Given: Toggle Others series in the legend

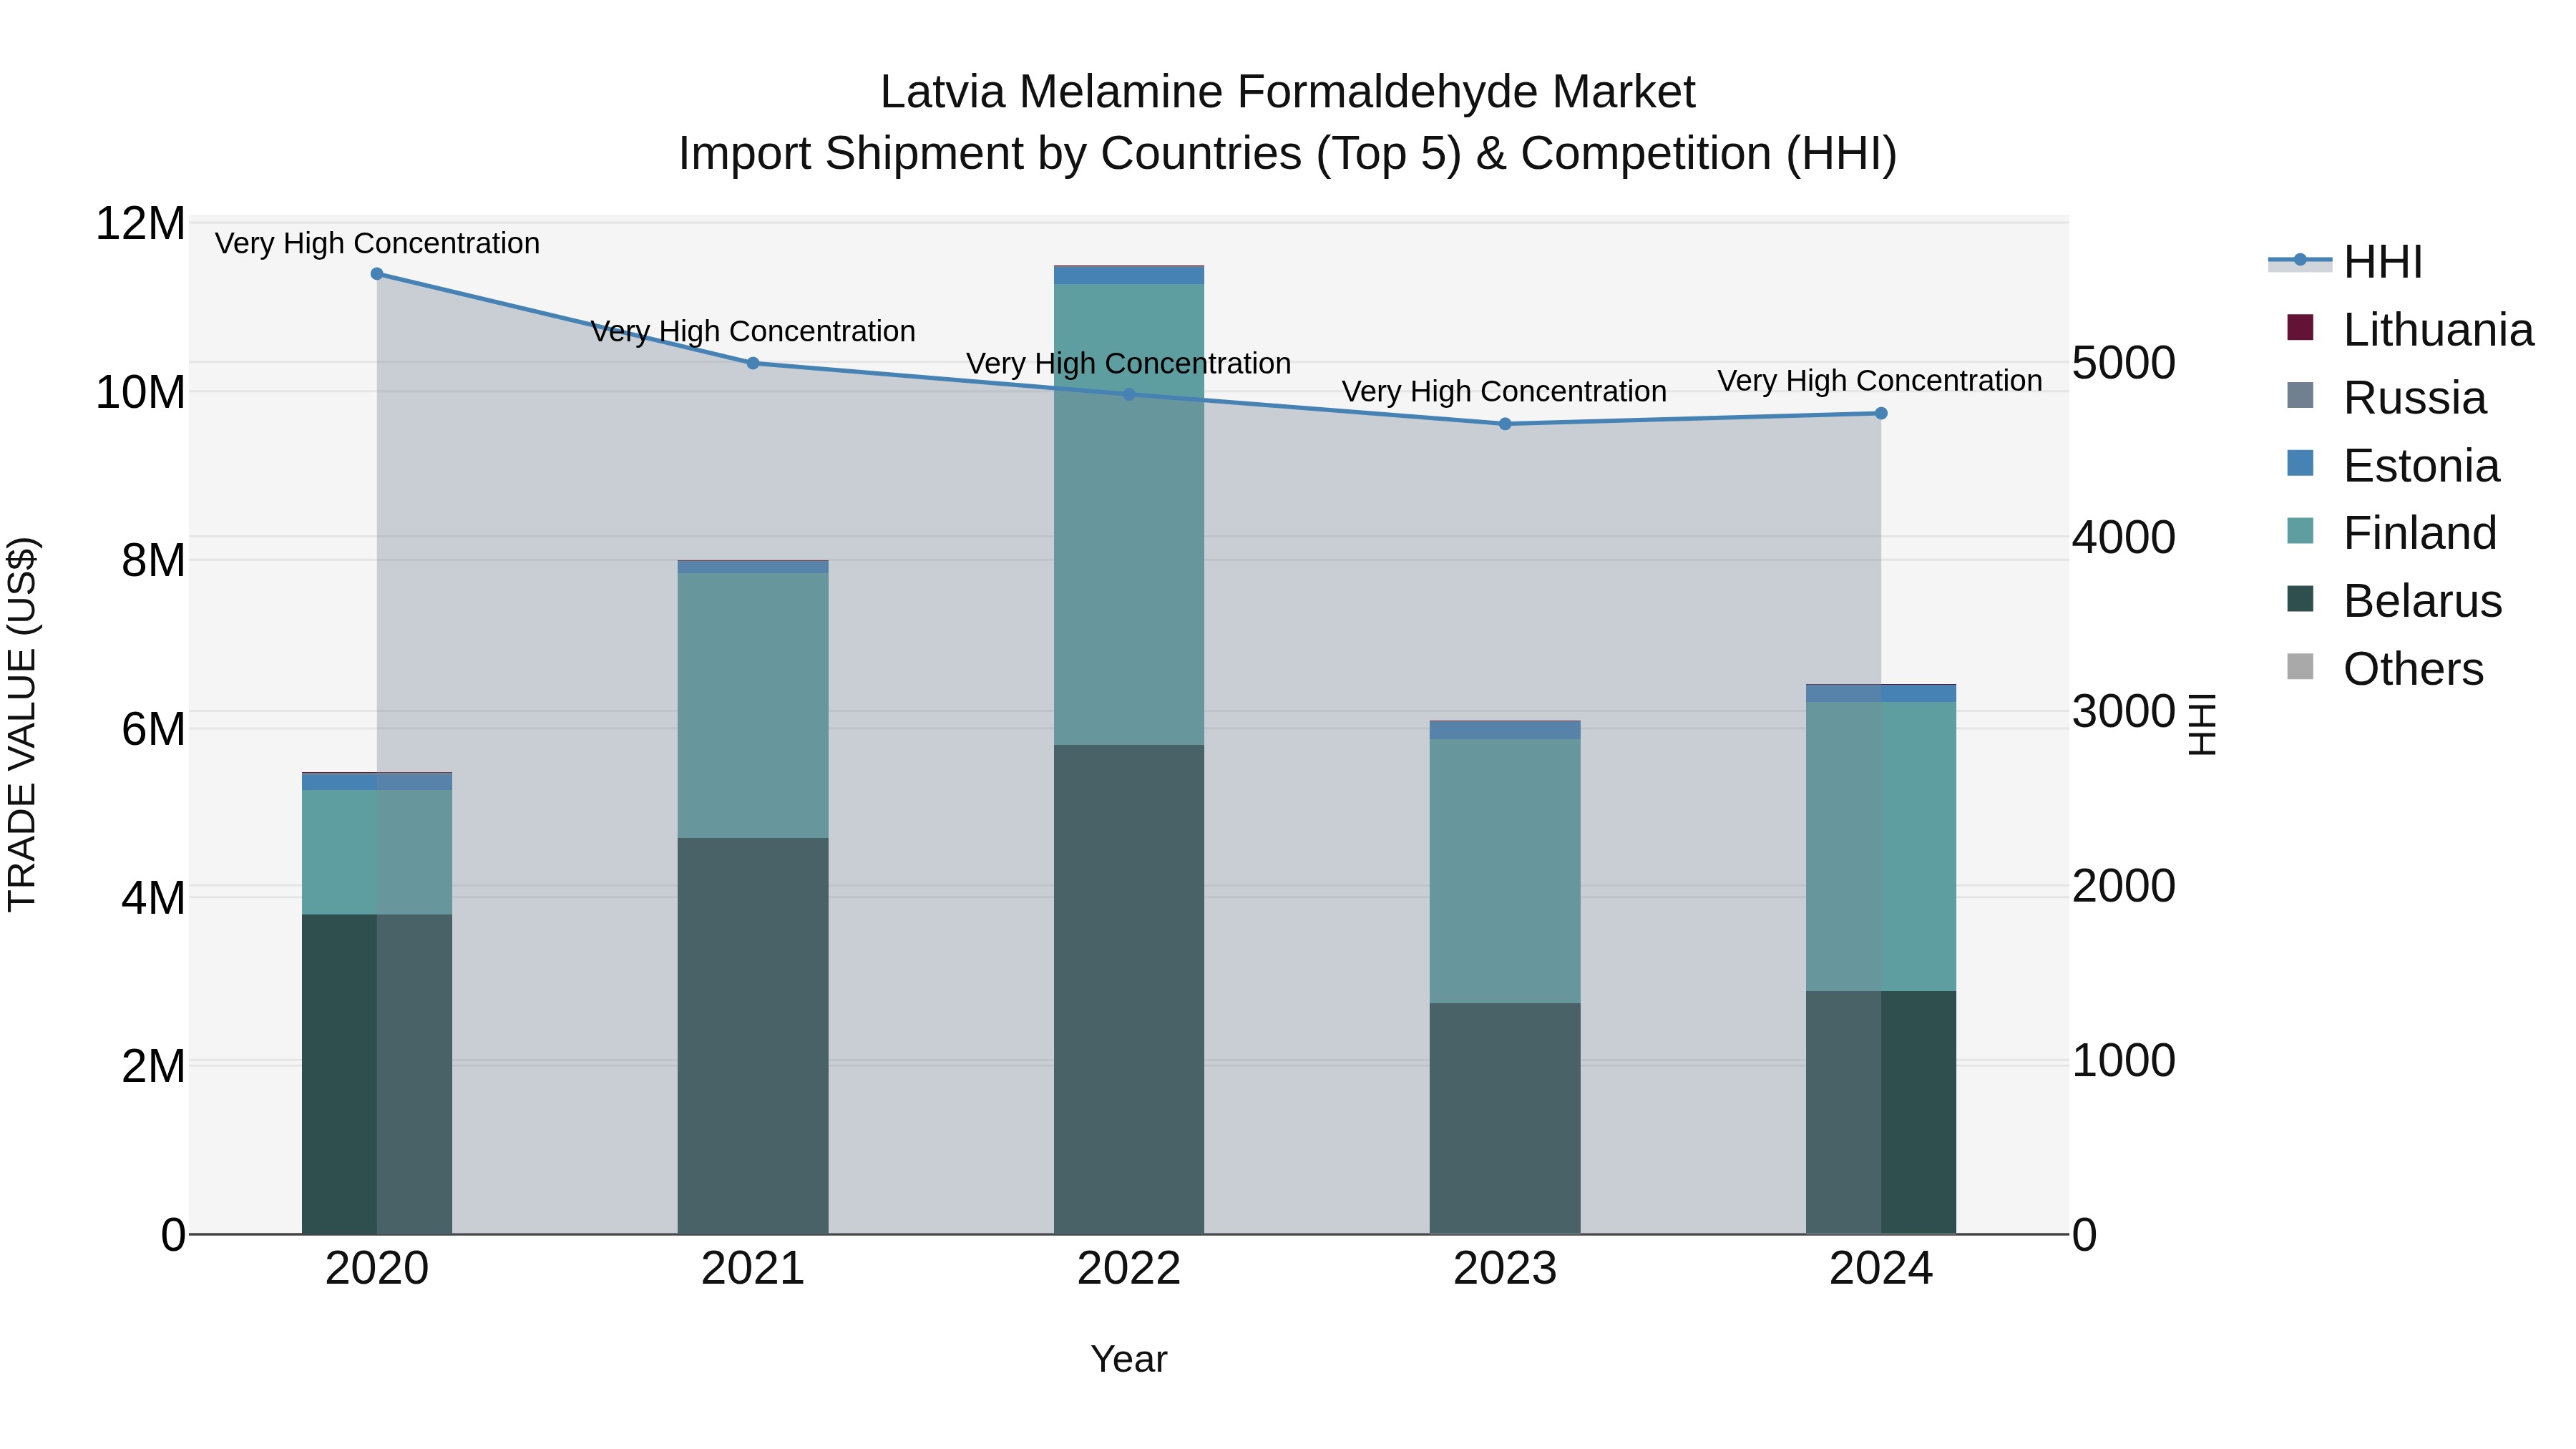Looking at the screenshot, I should [x=2385, y=668].
